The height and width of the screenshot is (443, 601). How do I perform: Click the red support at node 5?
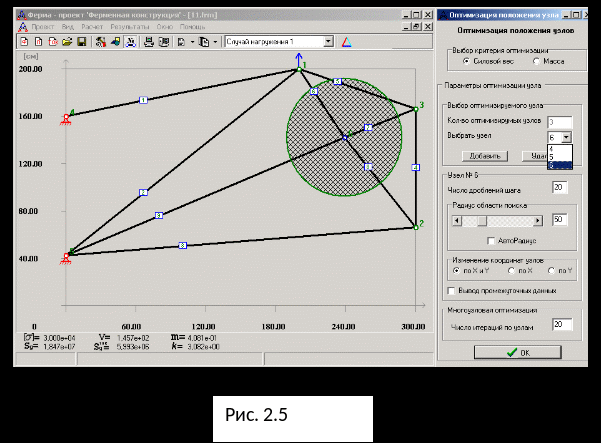pos(66,259)
